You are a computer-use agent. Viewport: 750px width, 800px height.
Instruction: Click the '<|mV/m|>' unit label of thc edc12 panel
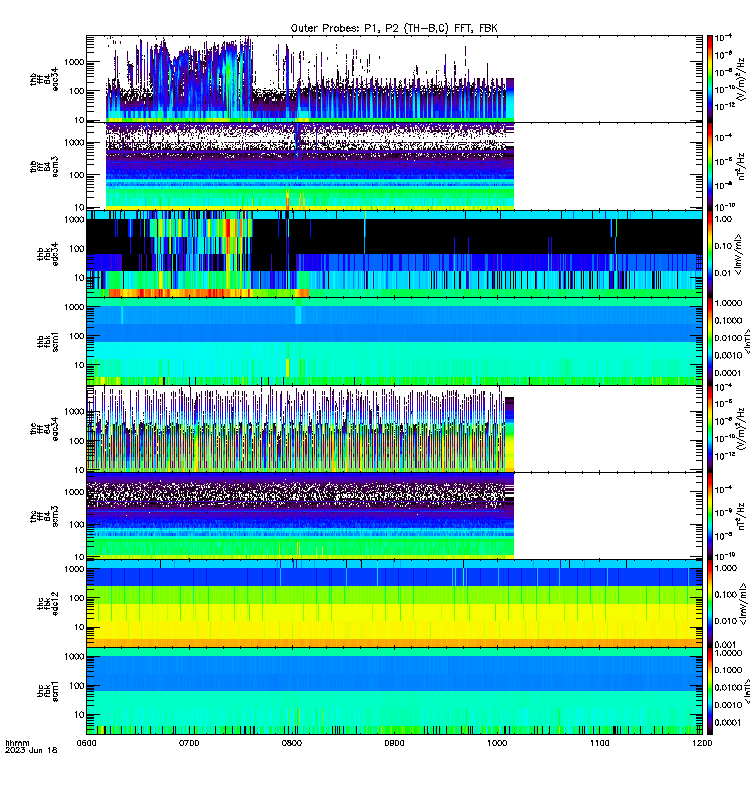click(x=742, y=604)
